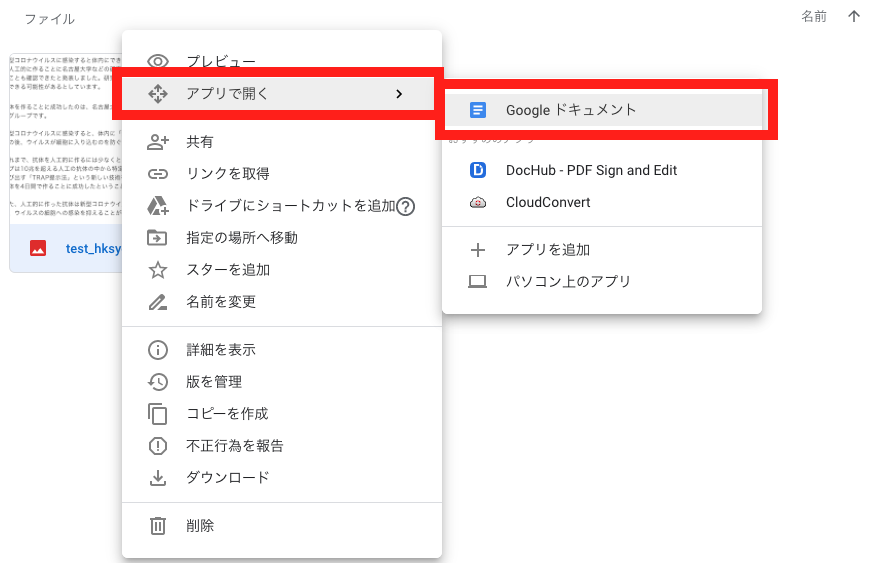This screenshot has width=894, height=563.
Task: Click the add-person icon next to 共有
Action: [x=158, y=141]
